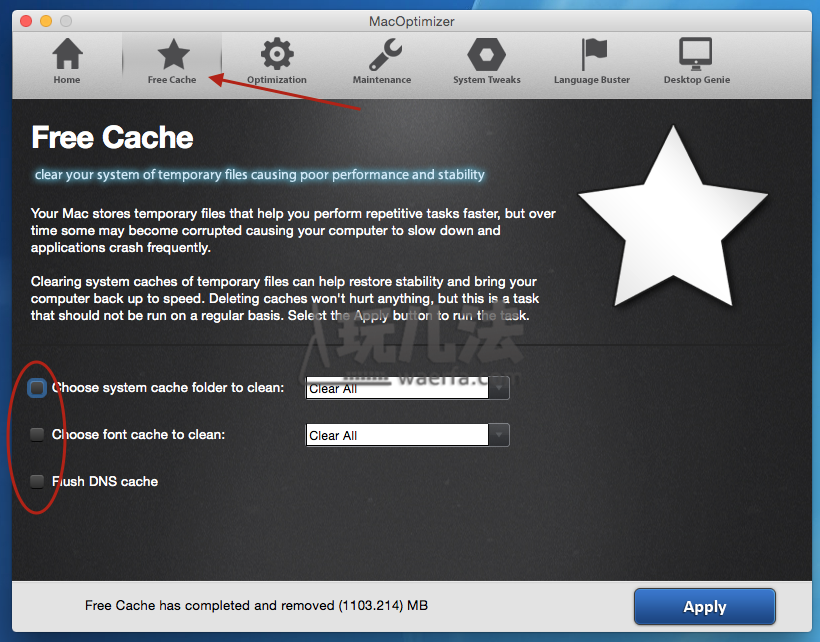The image size is (820, 642).
Task: Open the Maintenance wrench tool
Action: click(382, 61)
